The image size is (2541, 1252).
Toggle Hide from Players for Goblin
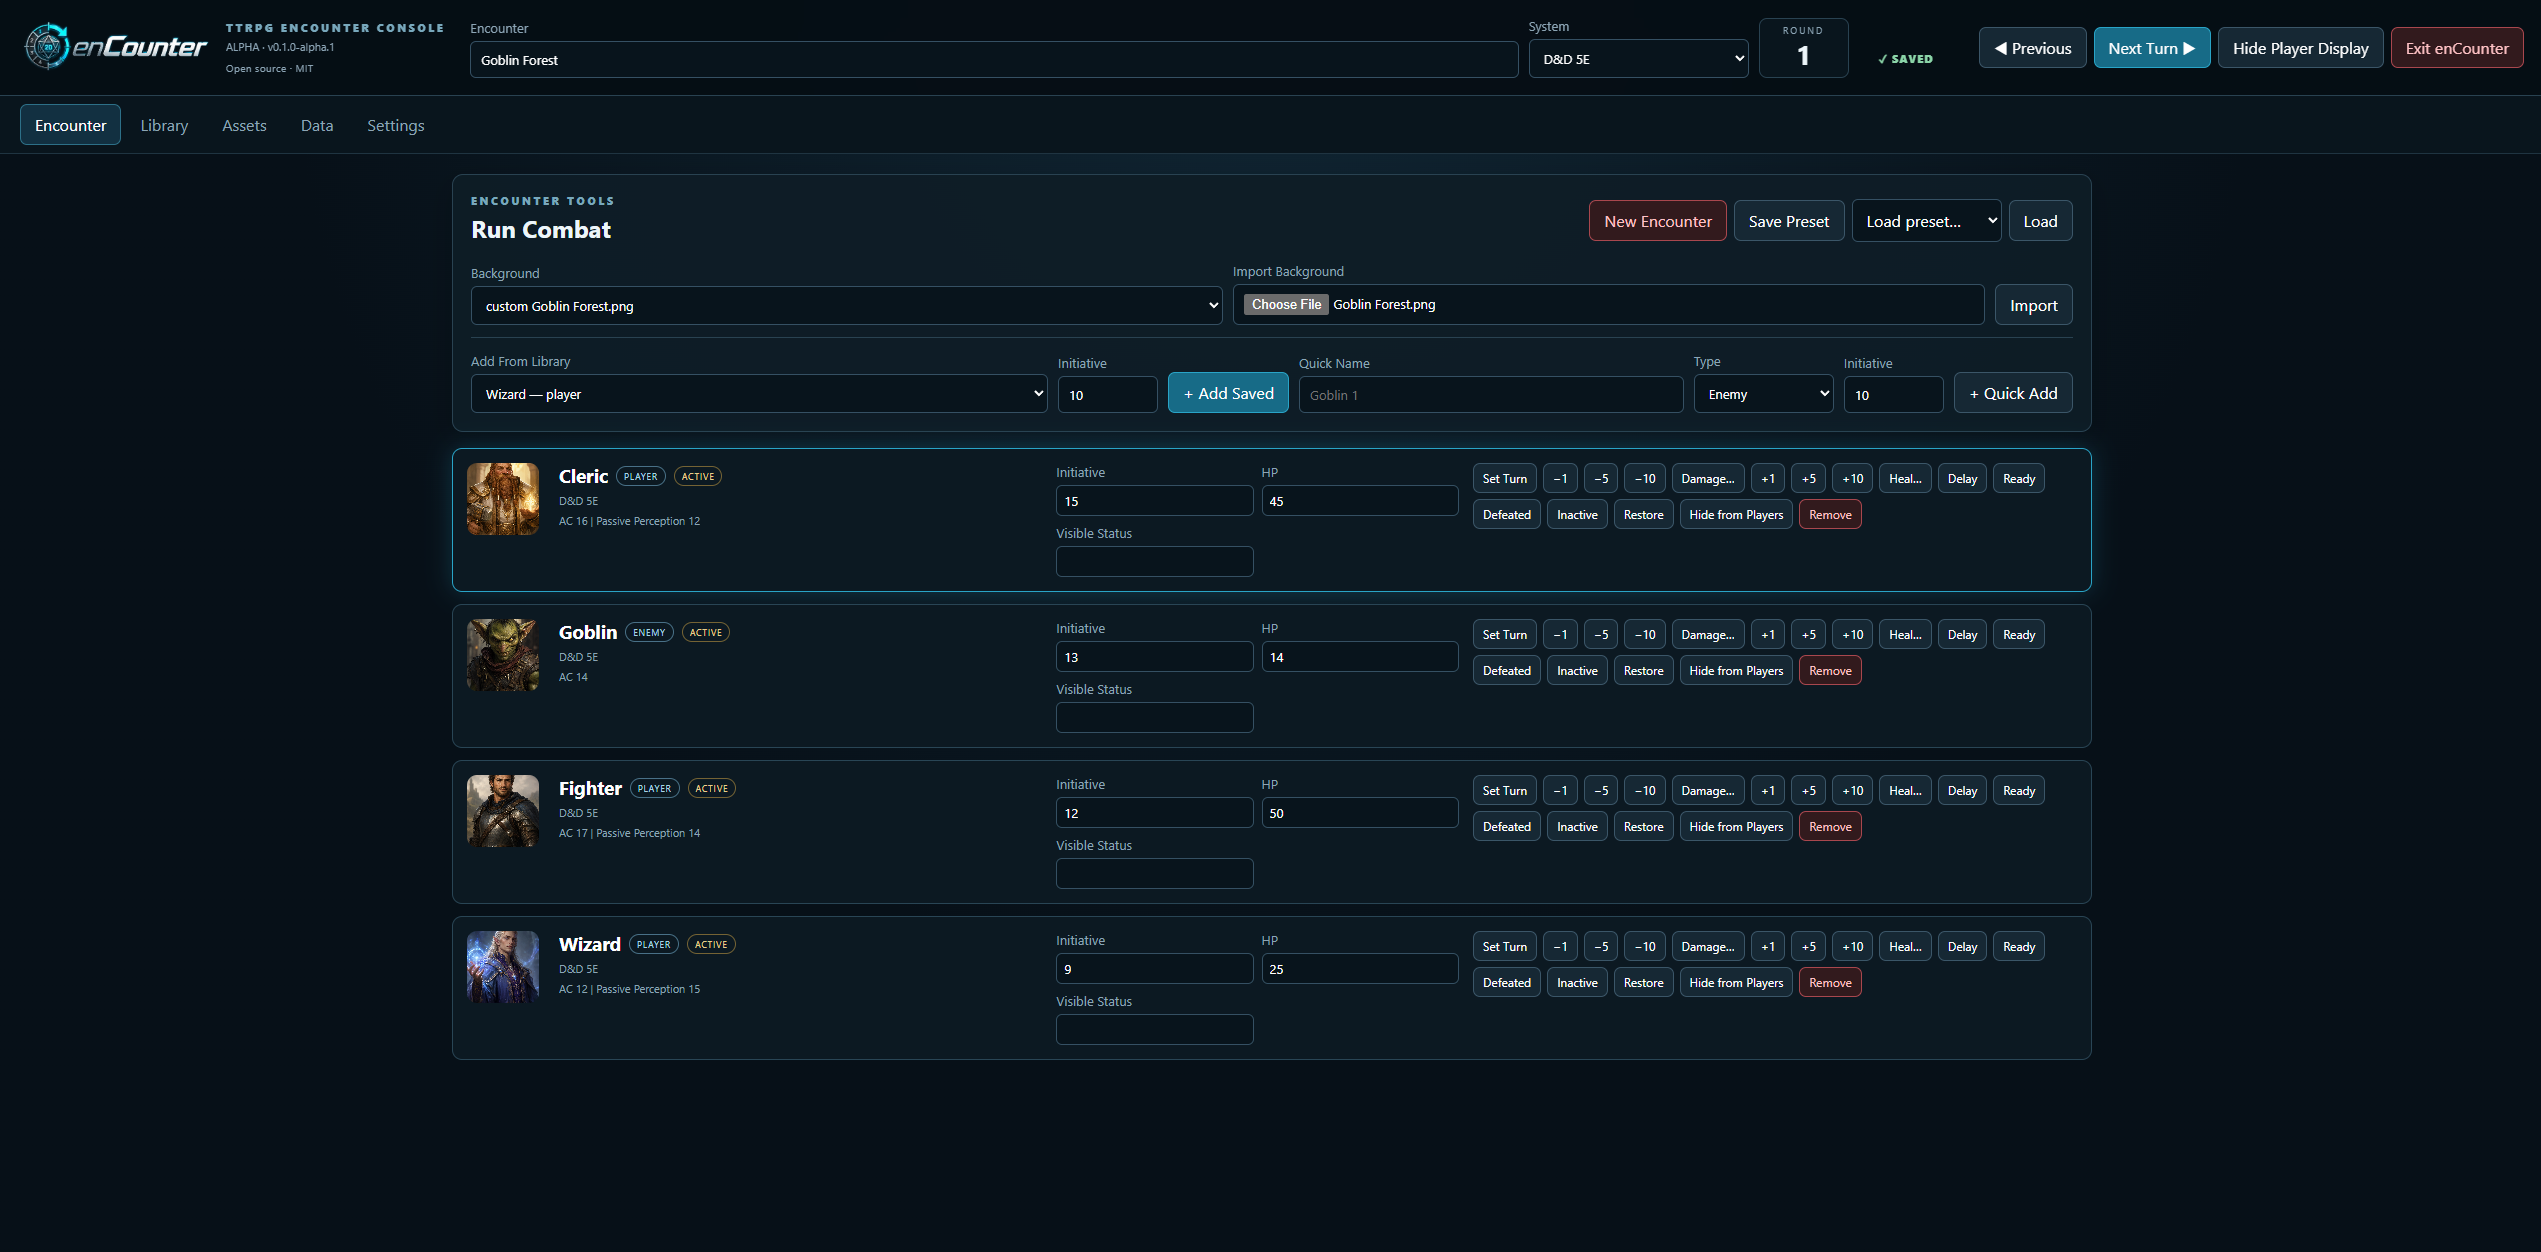(1736, 670)
